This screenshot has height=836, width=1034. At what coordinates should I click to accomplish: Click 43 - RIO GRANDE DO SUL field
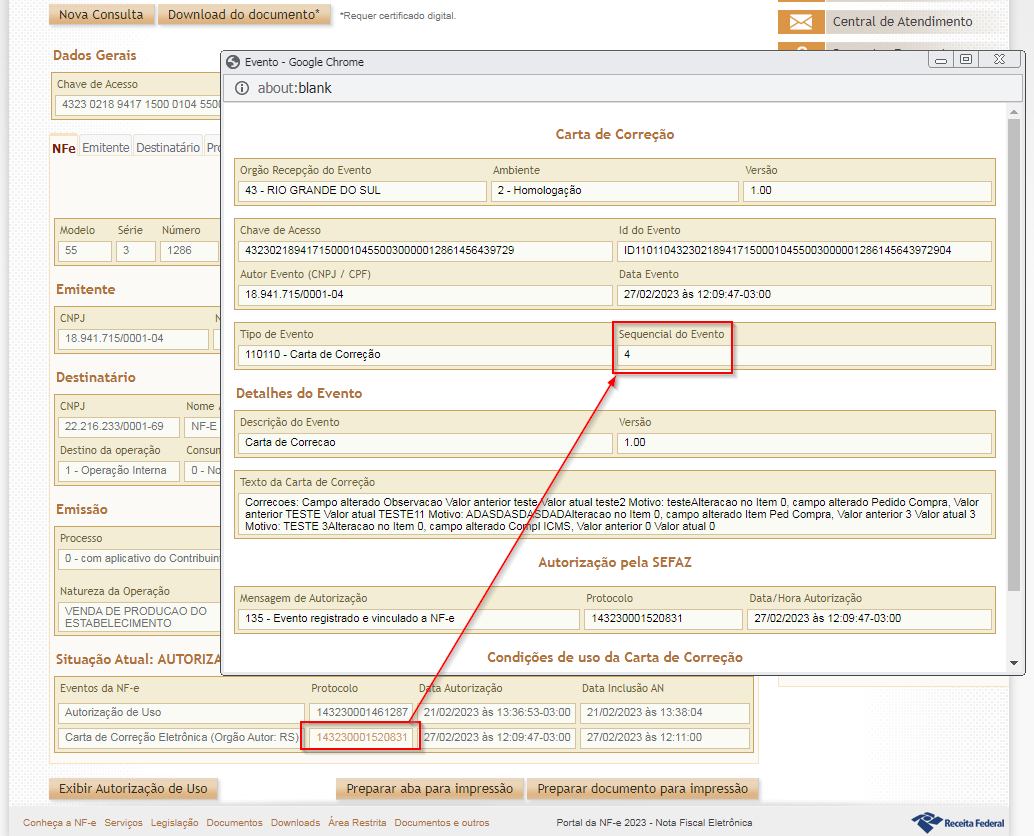362,191
